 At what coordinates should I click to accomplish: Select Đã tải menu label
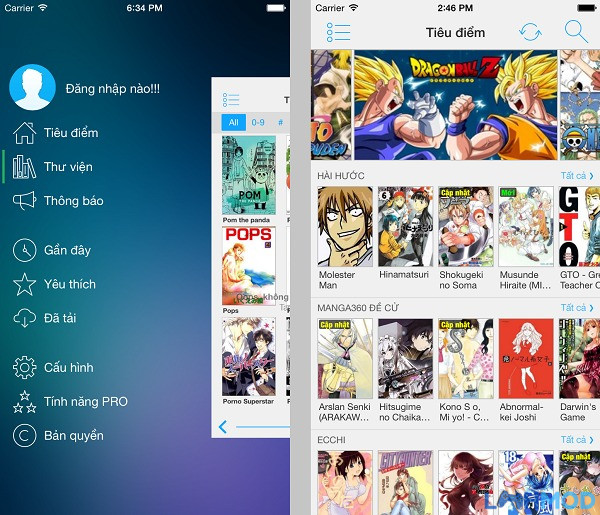pos(60,318)
